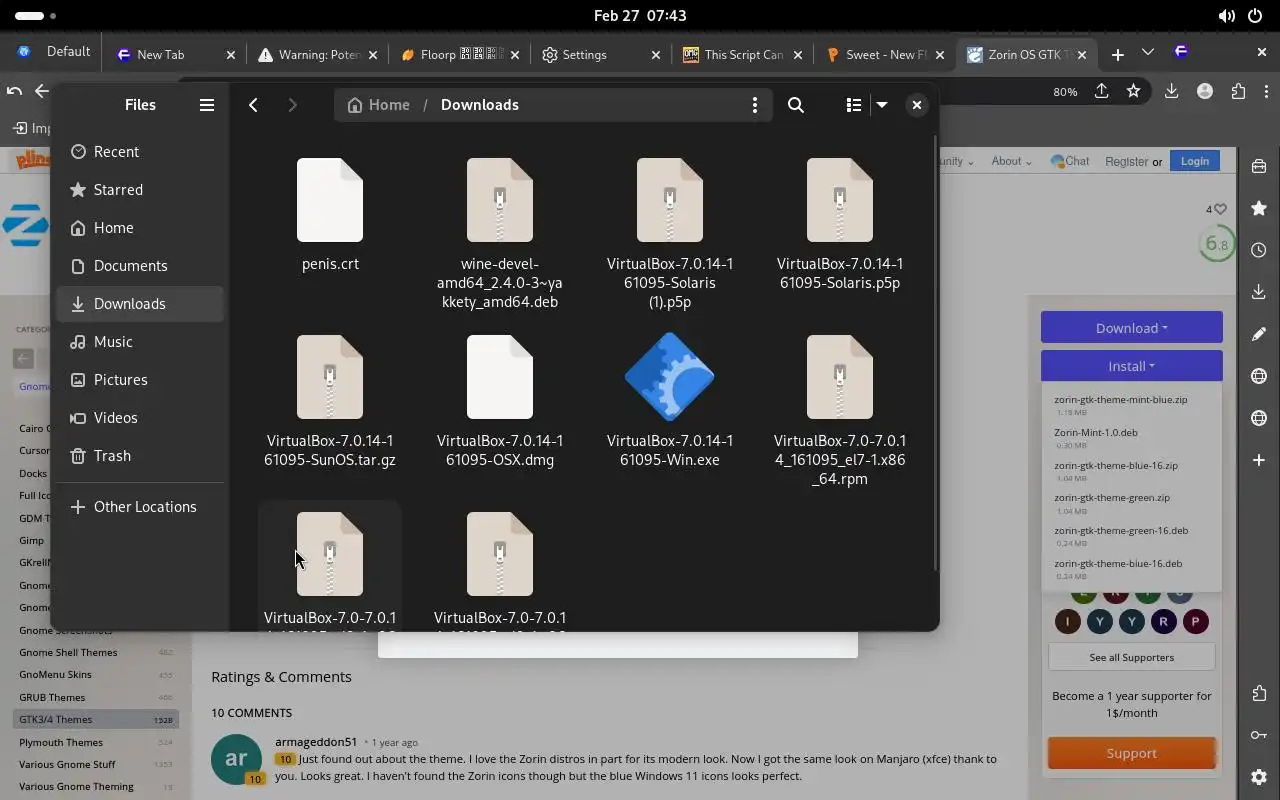Switch to the Default browser tab

53,52
